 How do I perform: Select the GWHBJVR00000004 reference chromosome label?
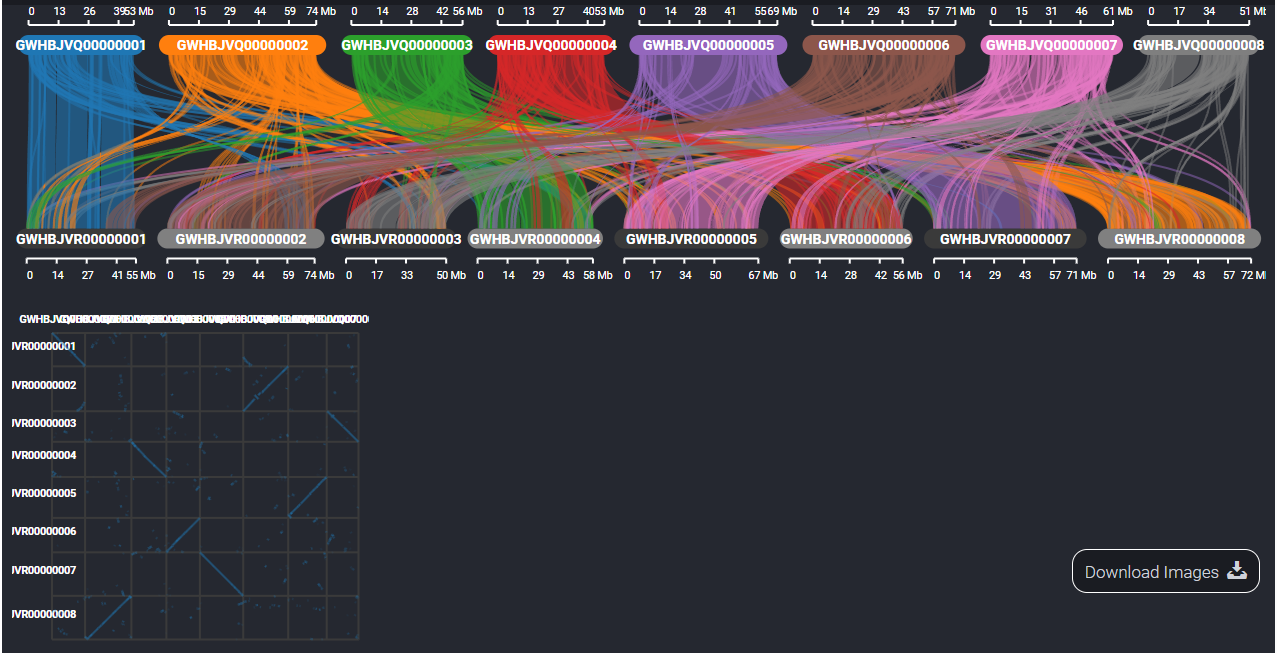[x=535, y=240]
